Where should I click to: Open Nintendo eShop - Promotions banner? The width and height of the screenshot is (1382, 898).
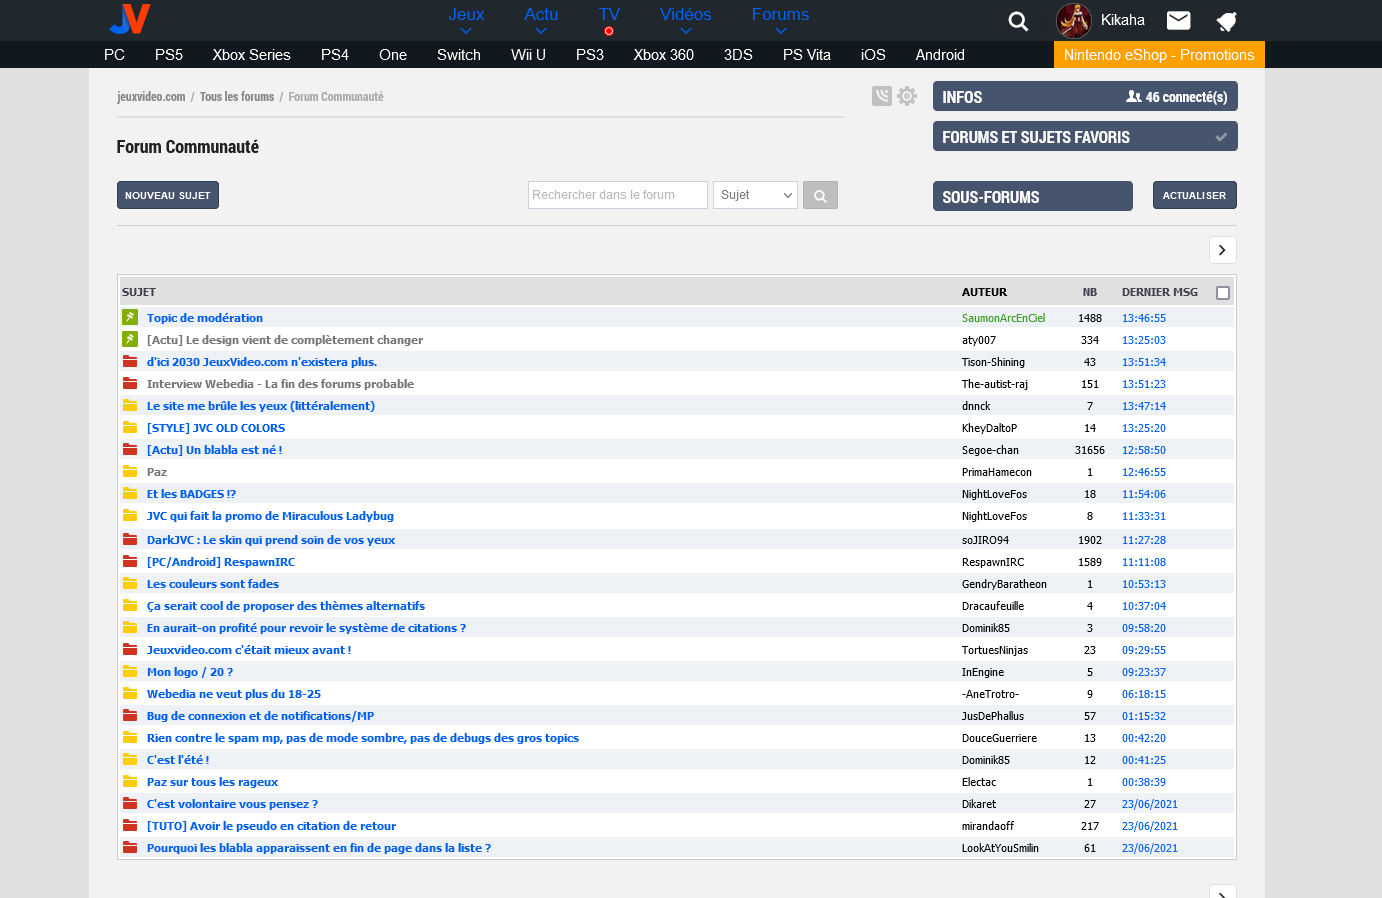(x=1159, y=55)
